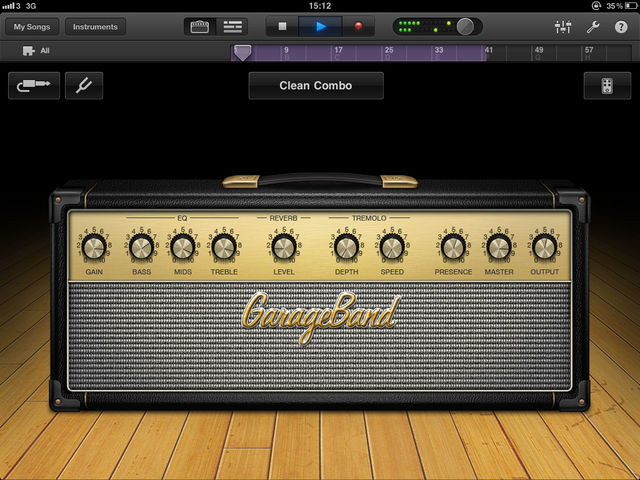
Task: Tap the level meter display
Action: pyautogui.click(x=424, y=27)
